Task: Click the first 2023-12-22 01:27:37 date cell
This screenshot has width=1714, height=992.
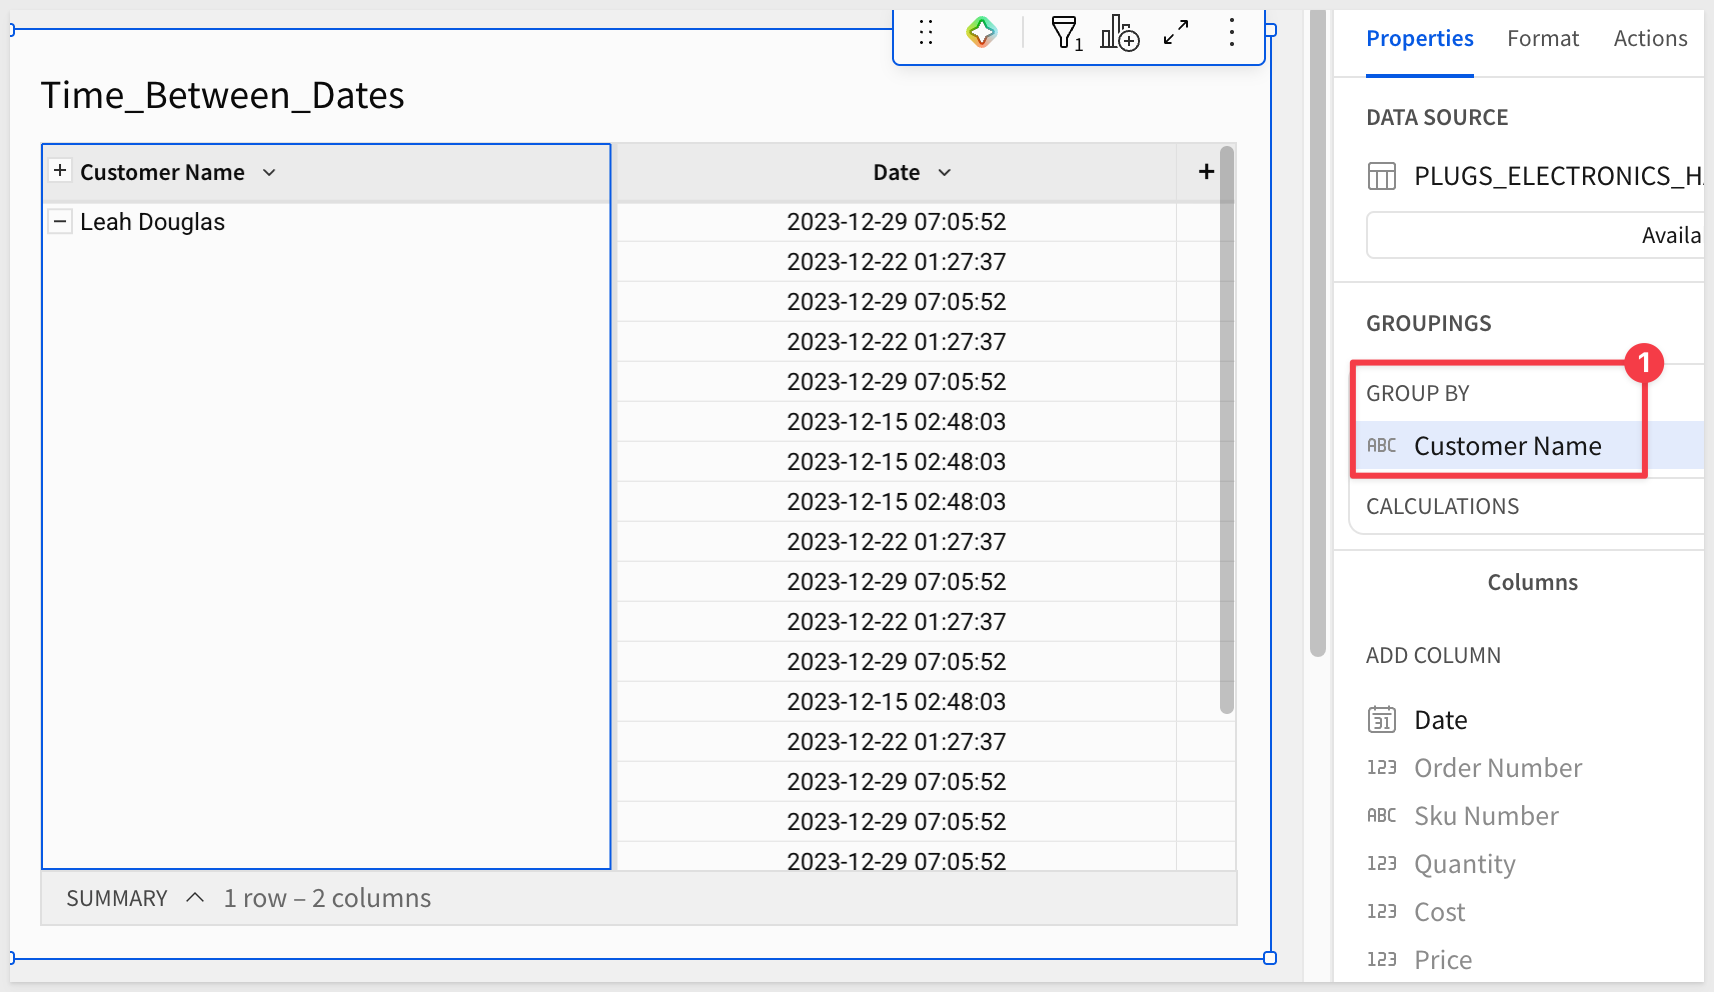Action: 896,262
